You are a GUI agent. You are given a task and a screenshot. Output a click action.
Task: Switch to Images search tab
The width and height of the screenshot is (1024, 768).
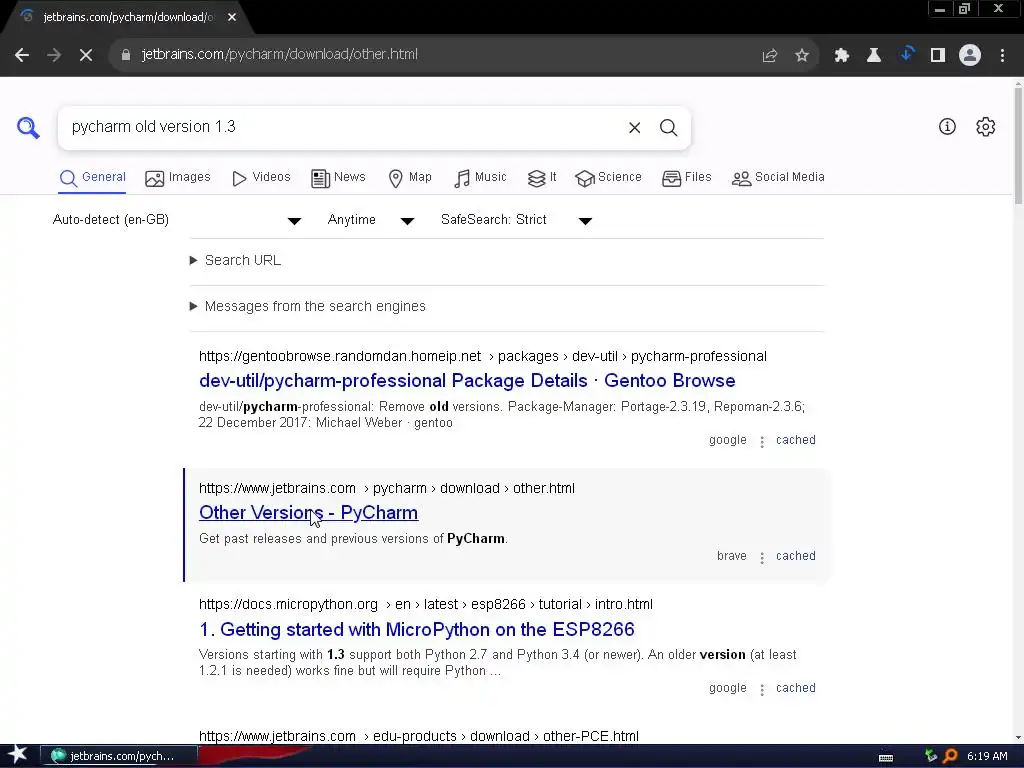[178, 178]
